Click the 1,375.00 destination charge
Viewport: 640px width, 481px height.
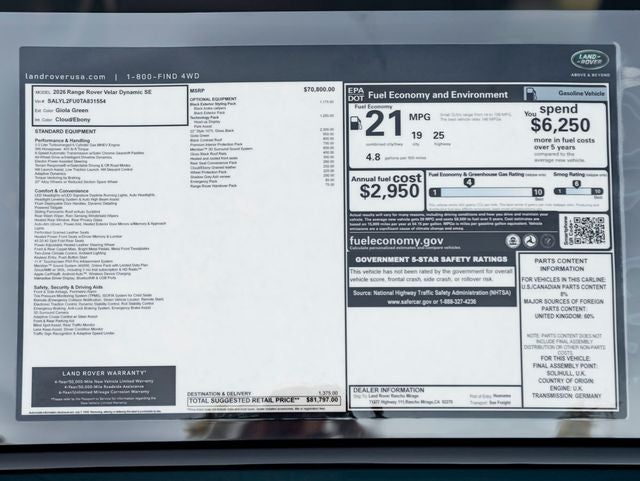(x=328, y=393)
